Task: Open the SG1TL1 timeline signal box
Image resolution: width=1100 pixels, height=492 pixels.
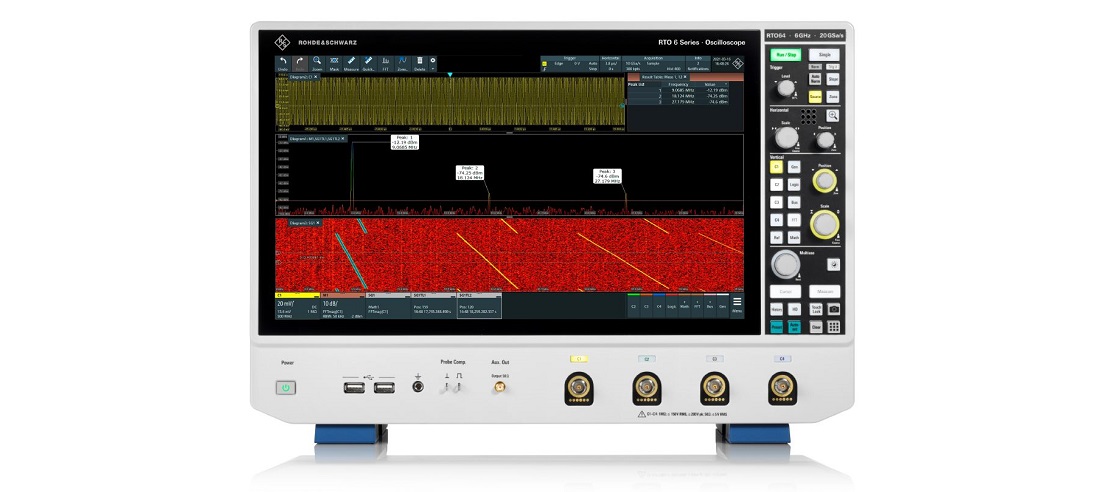Action: [x=433, y=307]
